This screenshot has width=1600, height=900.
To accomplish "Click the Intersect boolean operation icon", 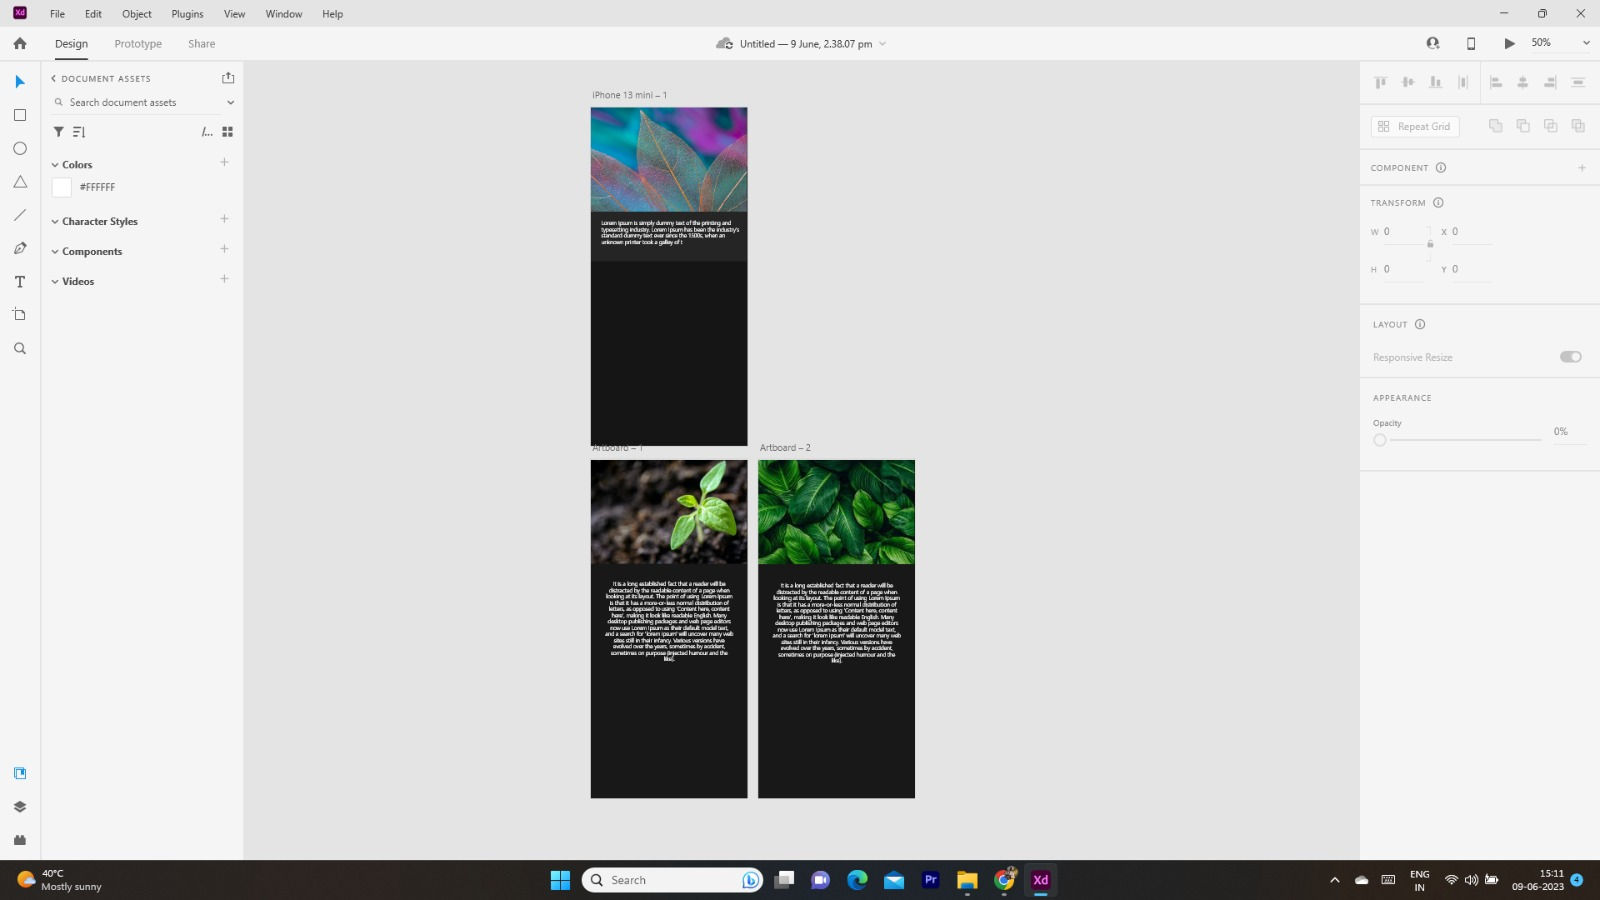I will click(x=1551, y=126).
